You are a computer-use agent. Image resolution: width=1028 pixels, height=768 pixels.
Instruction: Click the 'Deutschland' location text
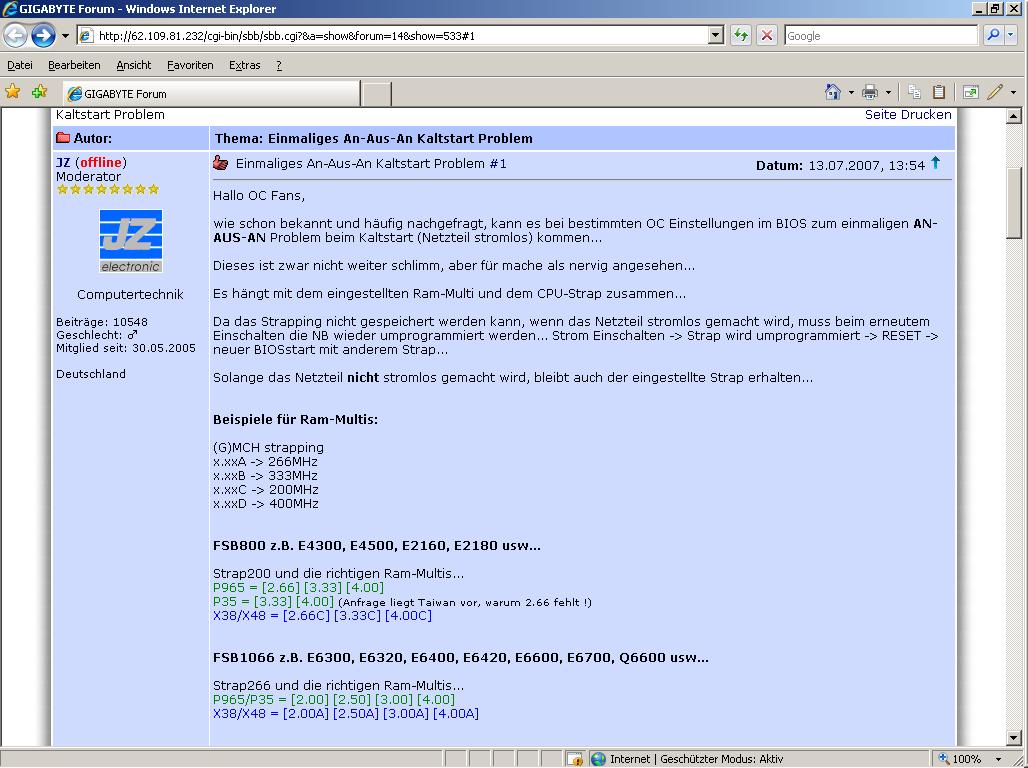pyautogui.click(x=90, y=374)
